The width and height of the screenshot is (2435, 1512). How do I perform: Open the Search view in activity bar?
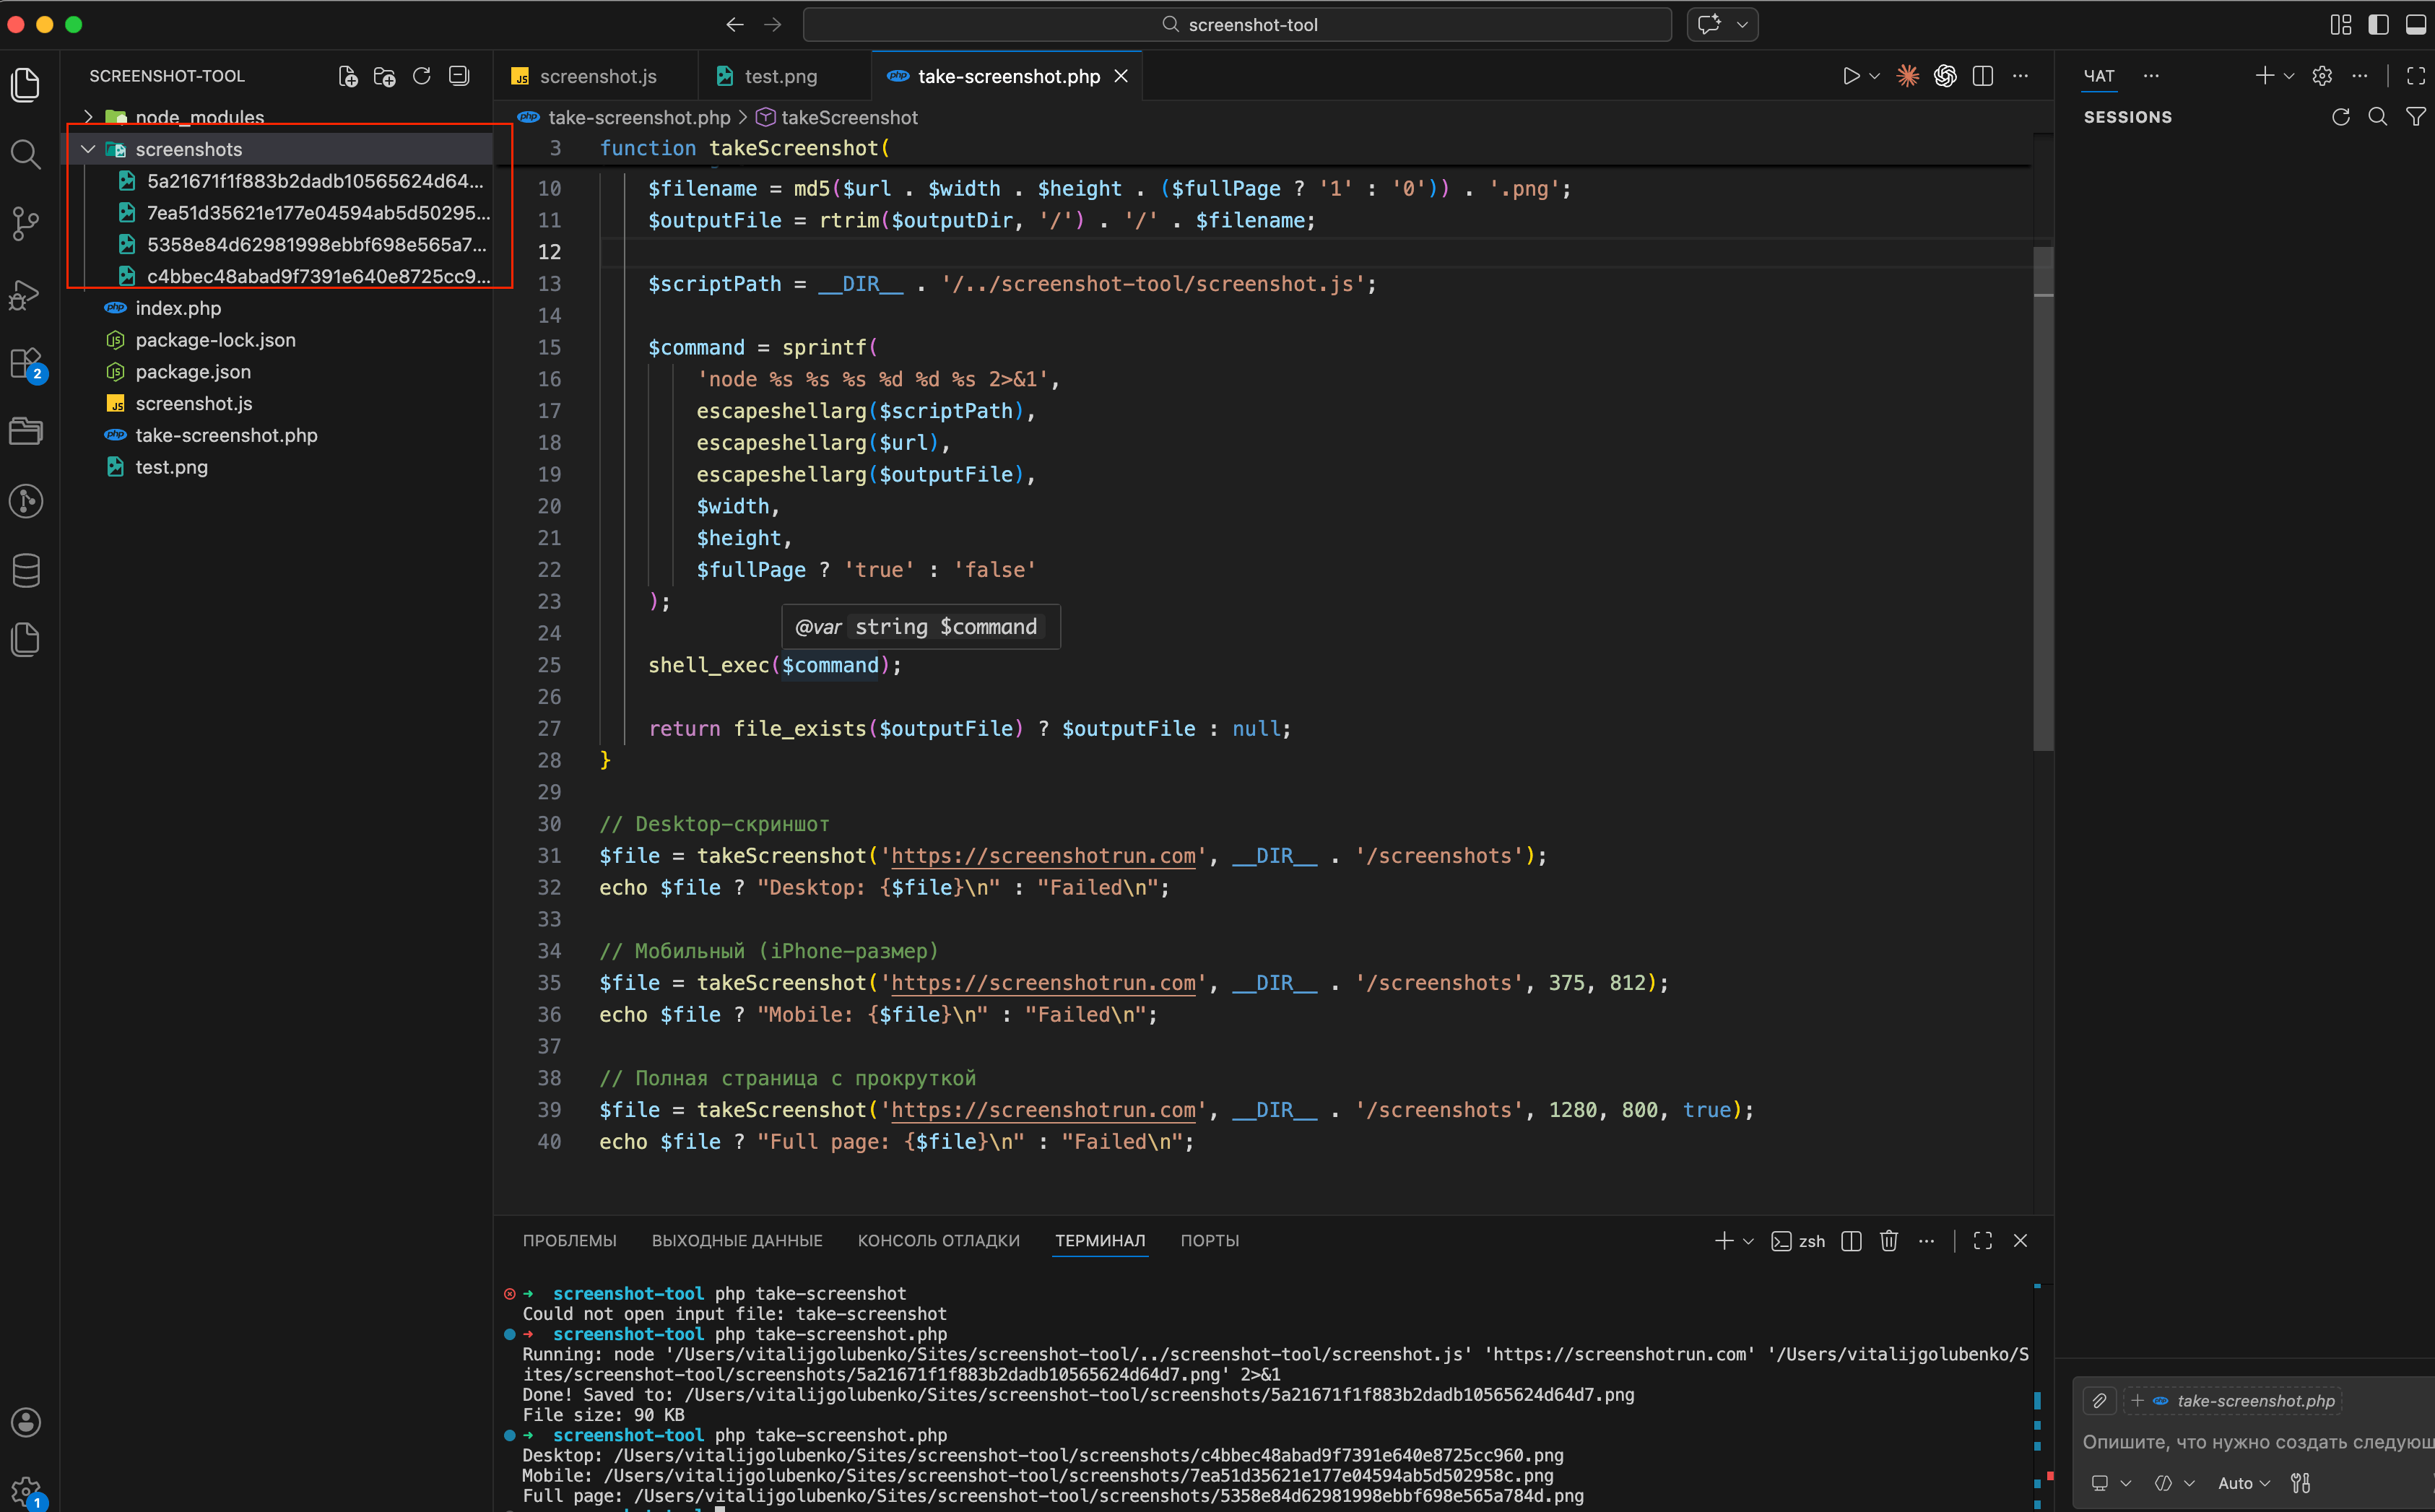click(25, 154)
